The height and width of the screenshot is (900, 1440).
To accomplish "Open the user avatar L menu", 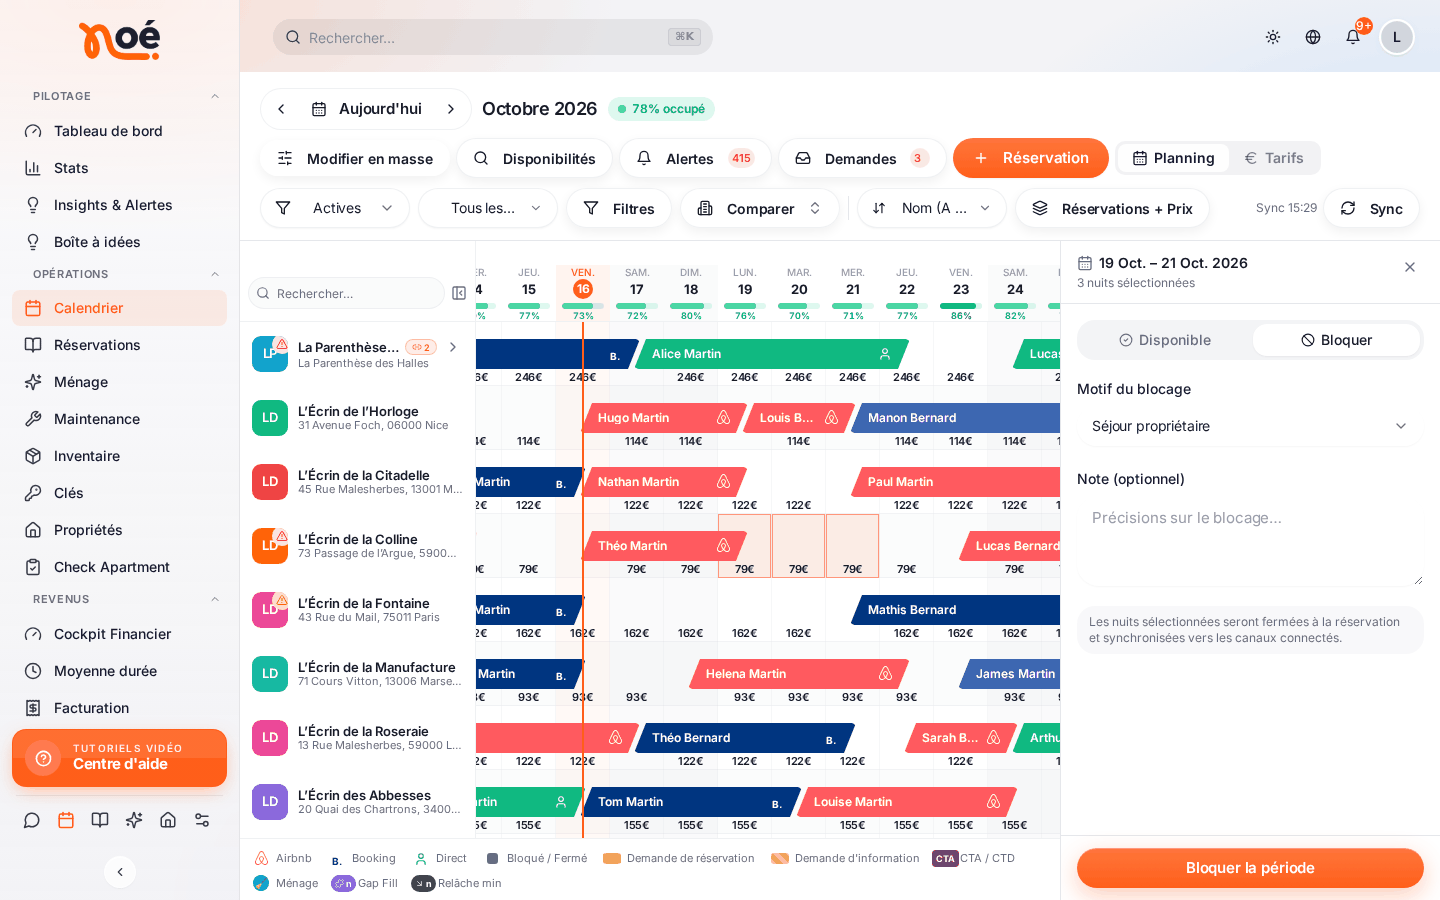I will (x=1397, y=37).
